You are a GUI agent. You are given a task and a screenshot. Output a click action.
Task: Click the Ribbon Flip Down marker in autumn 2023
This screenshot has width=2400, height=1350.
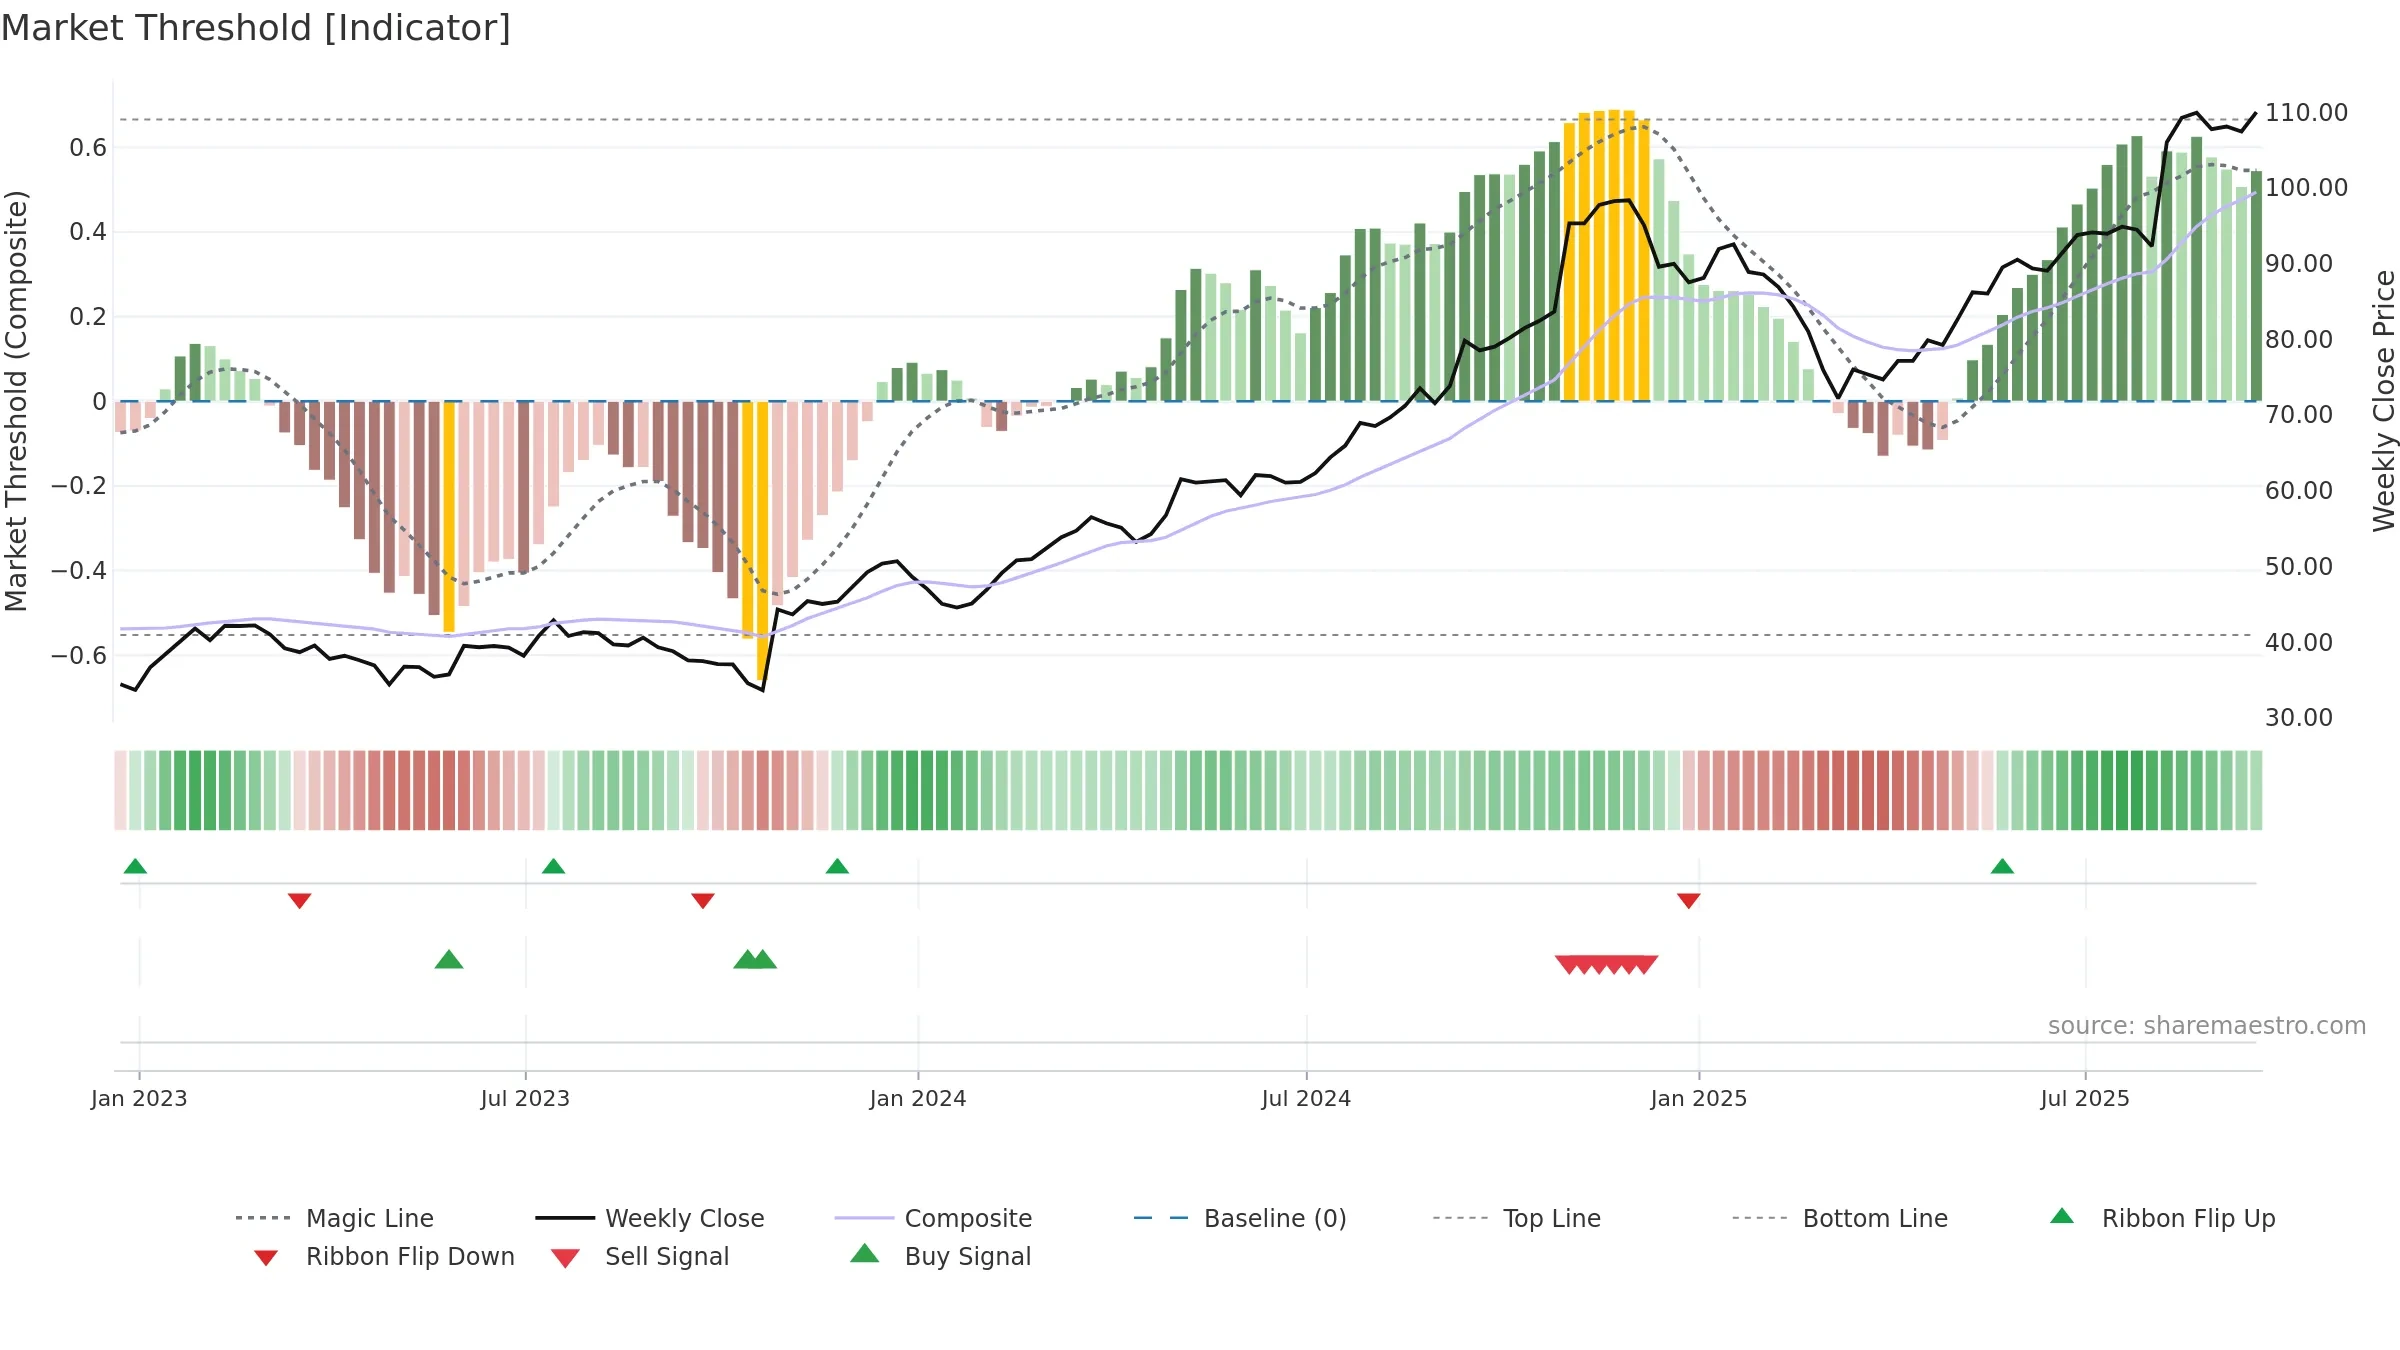[x=703, y=900]
